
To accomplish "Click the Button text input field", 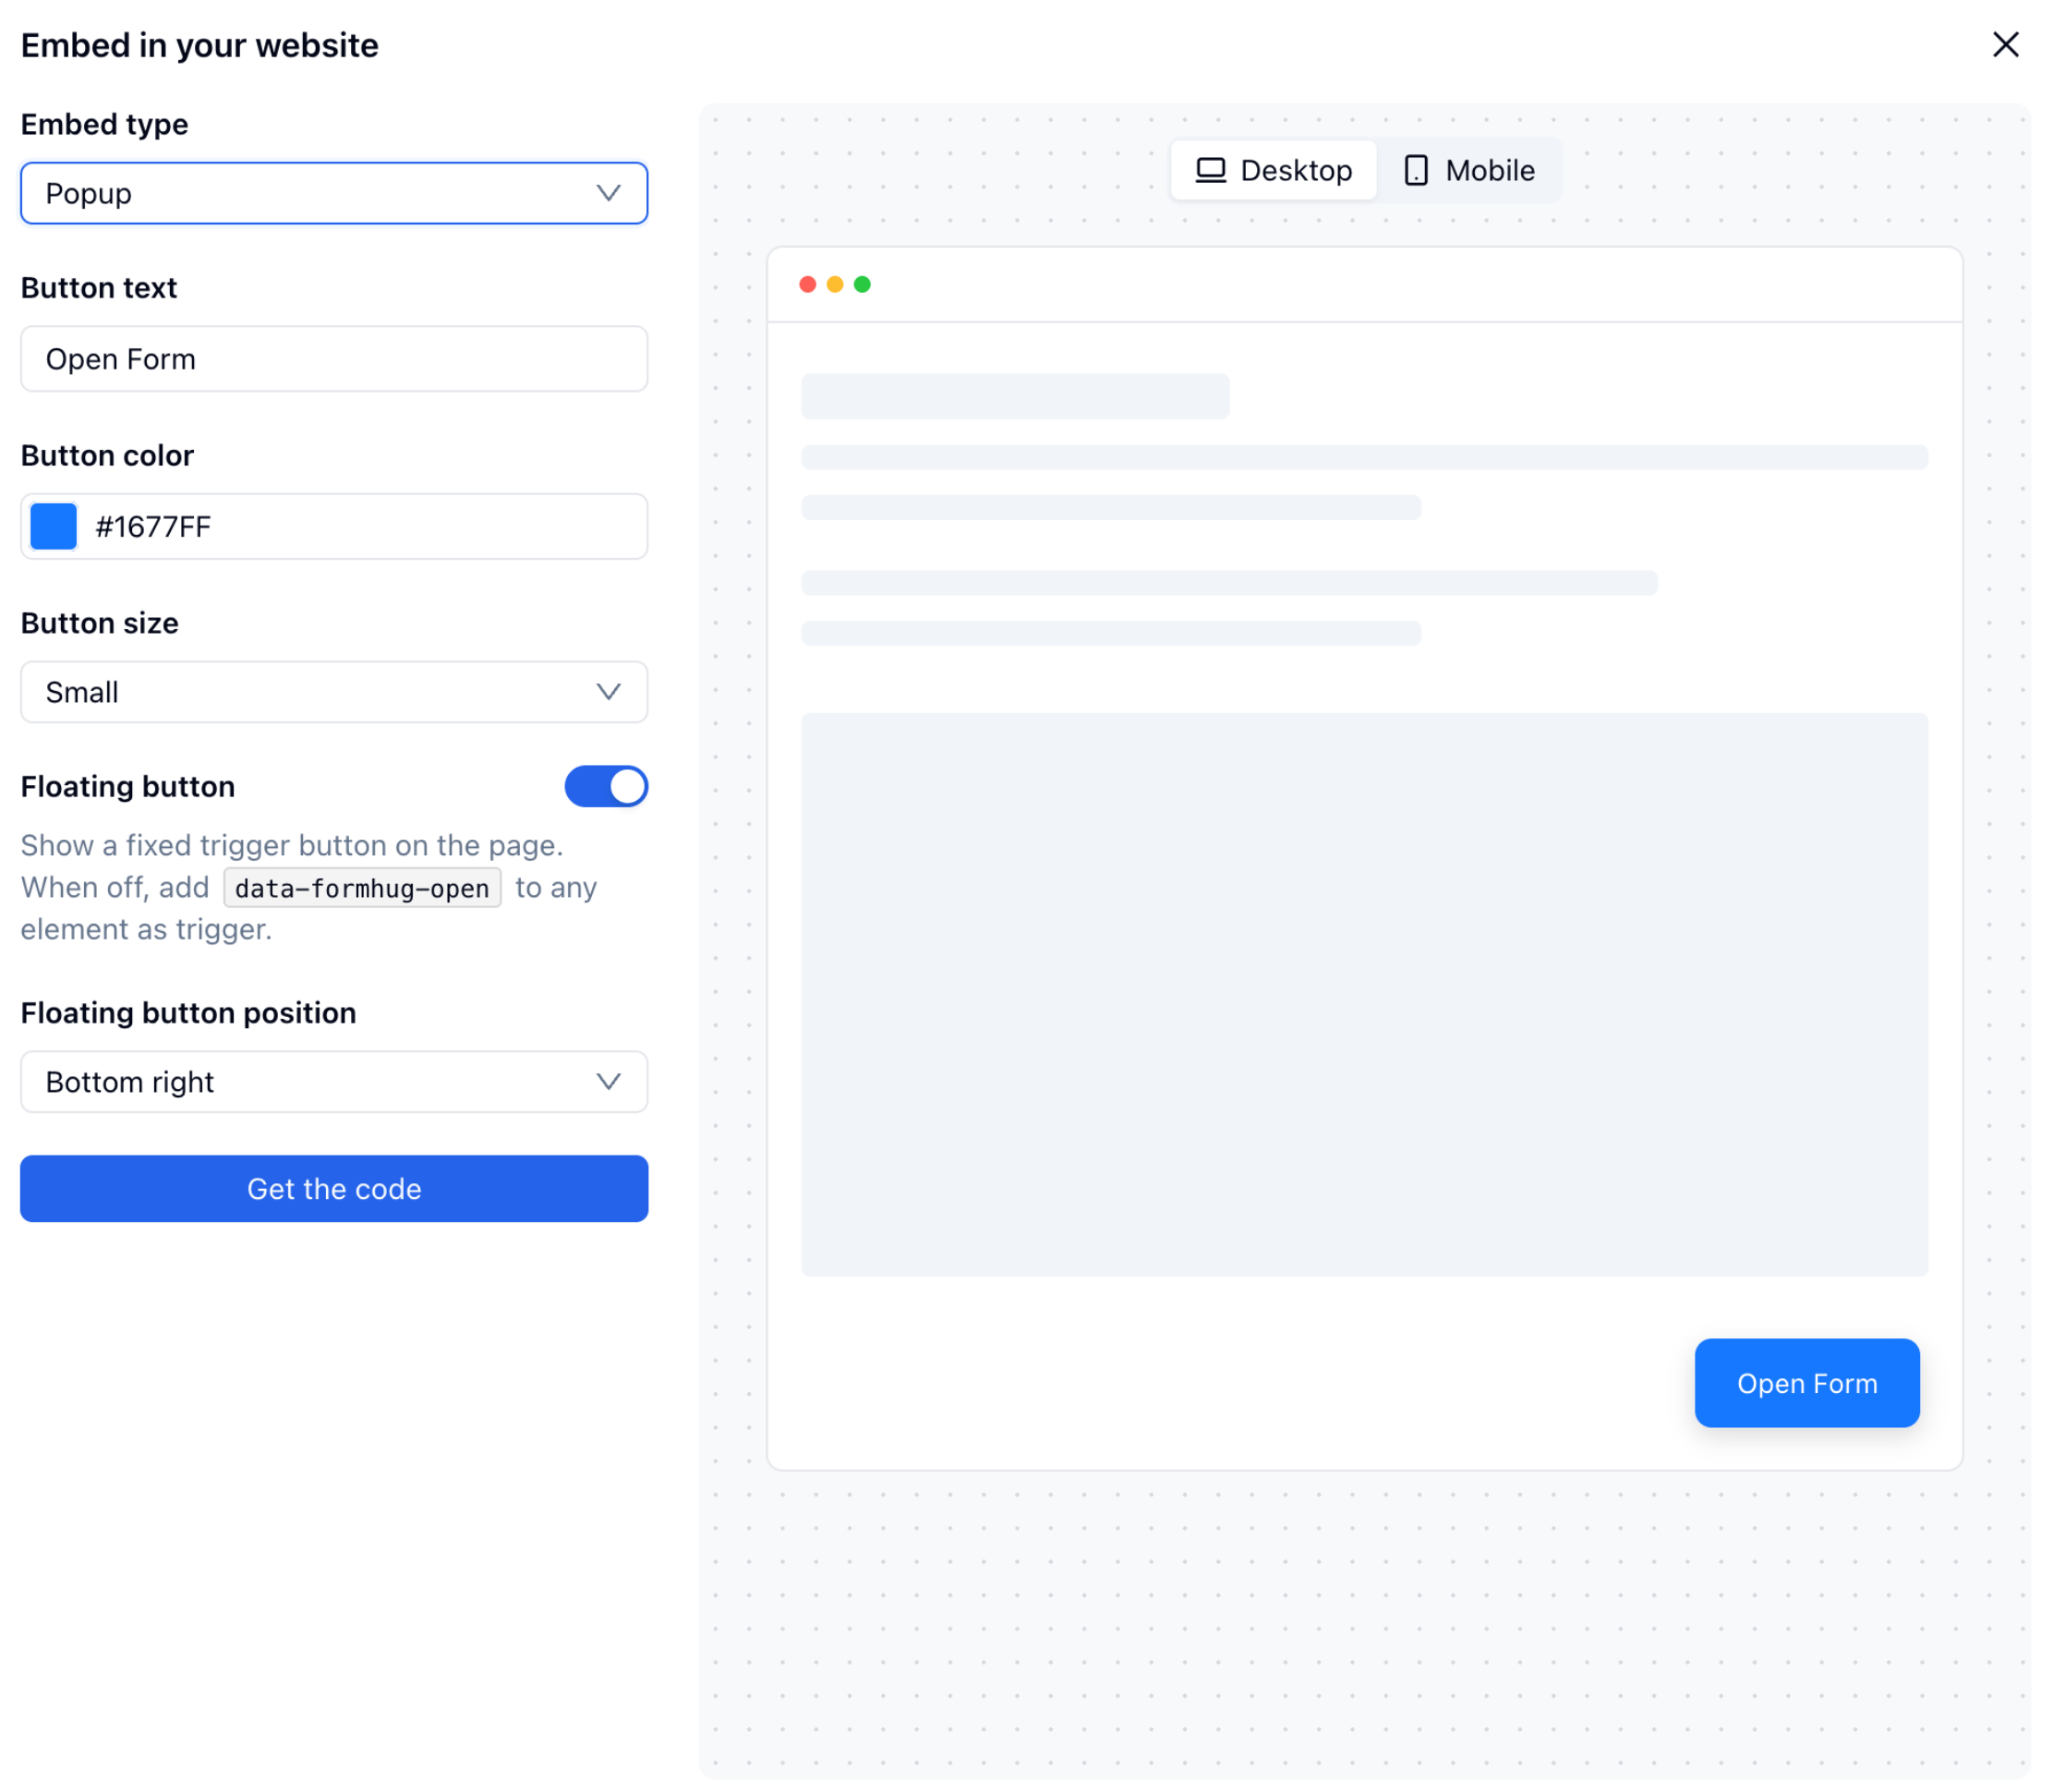I will (x=334, y=359).
